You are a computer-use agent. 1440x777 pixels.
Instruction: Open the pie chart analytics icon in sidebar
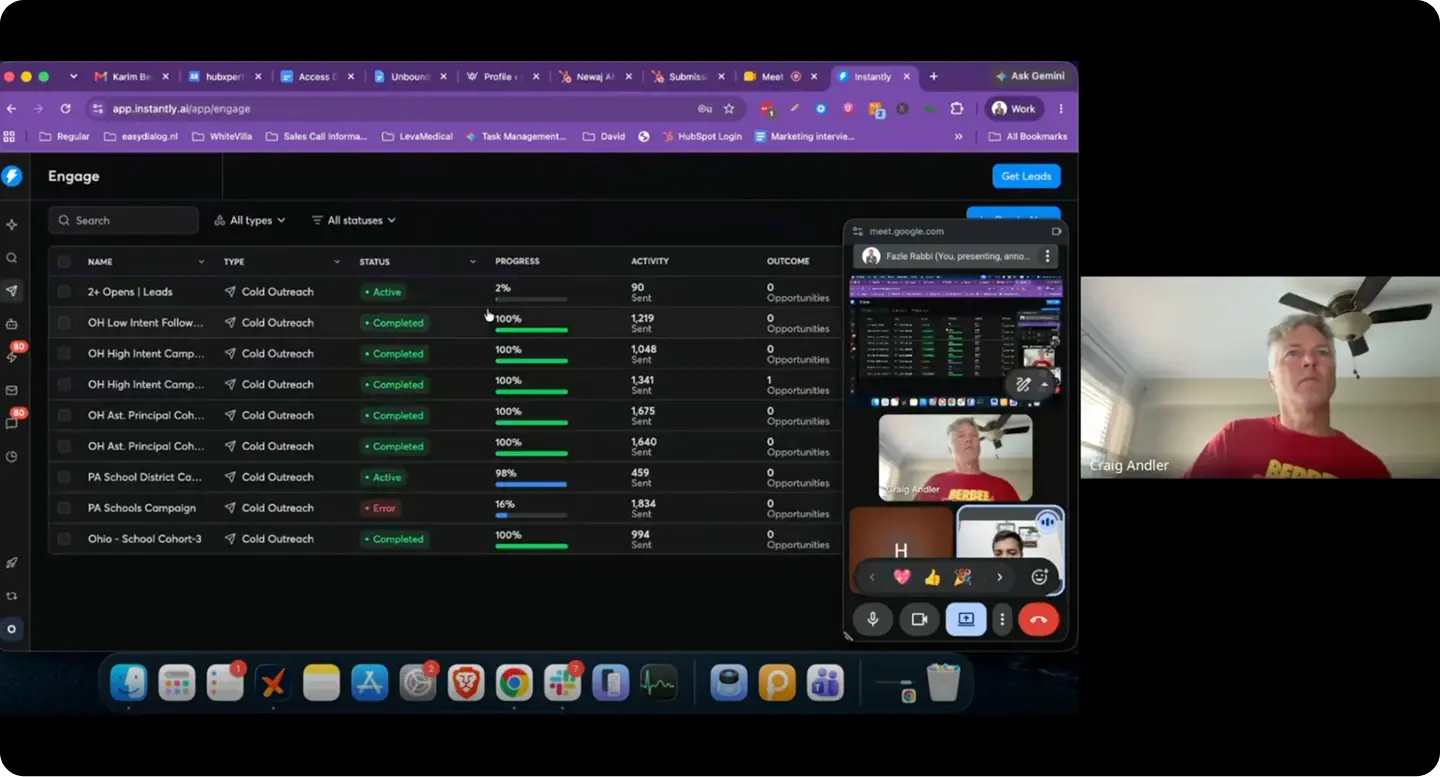(x=12, y=456)
